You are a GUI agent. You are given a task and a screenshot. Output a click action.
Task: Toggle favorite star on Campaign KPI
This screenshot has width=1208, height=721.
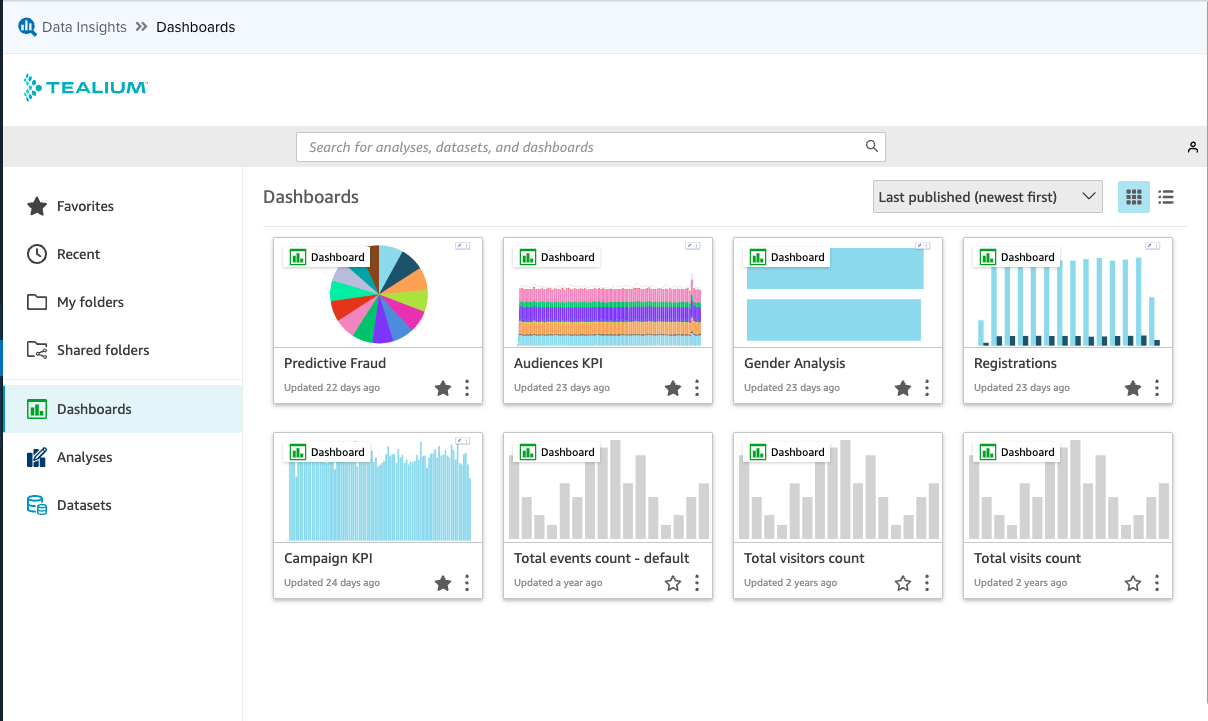tap(443, 583)
